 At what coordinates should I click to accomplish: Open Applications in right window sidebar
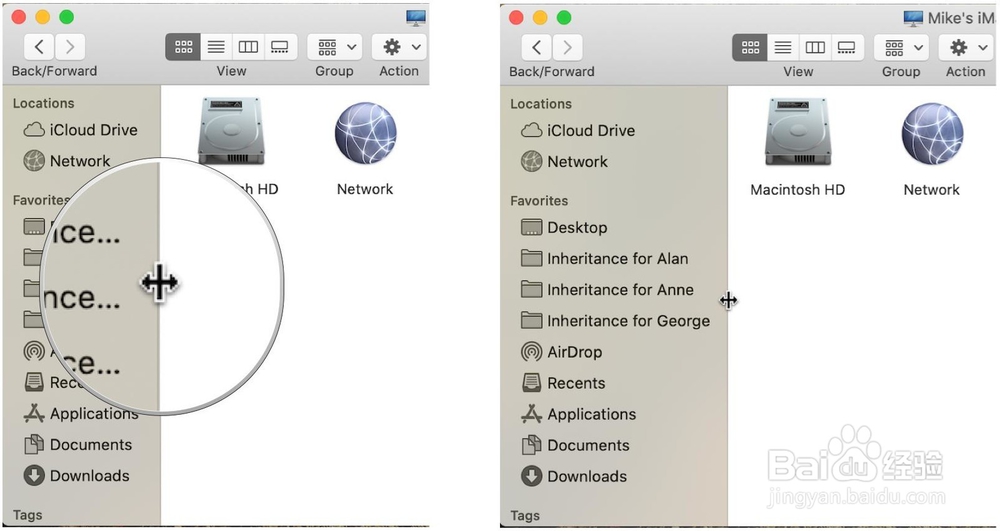pos(578,414)
